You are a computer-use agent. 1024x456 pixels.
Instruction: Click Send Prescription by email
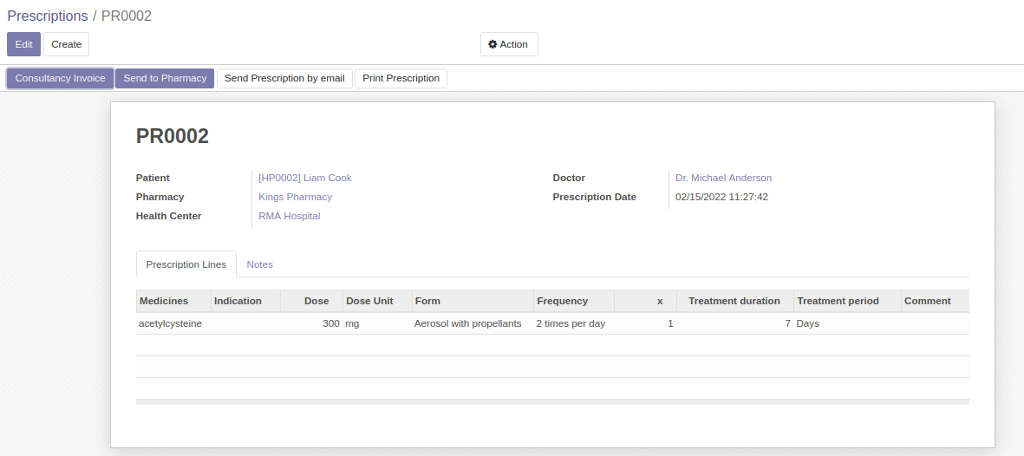click(x=285, y=78)
